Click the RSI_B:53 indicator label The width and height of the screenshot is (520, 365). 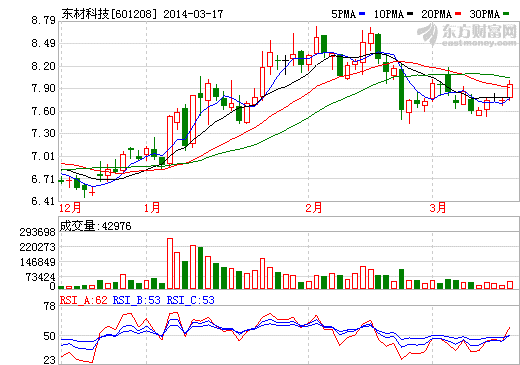[137, 300]
